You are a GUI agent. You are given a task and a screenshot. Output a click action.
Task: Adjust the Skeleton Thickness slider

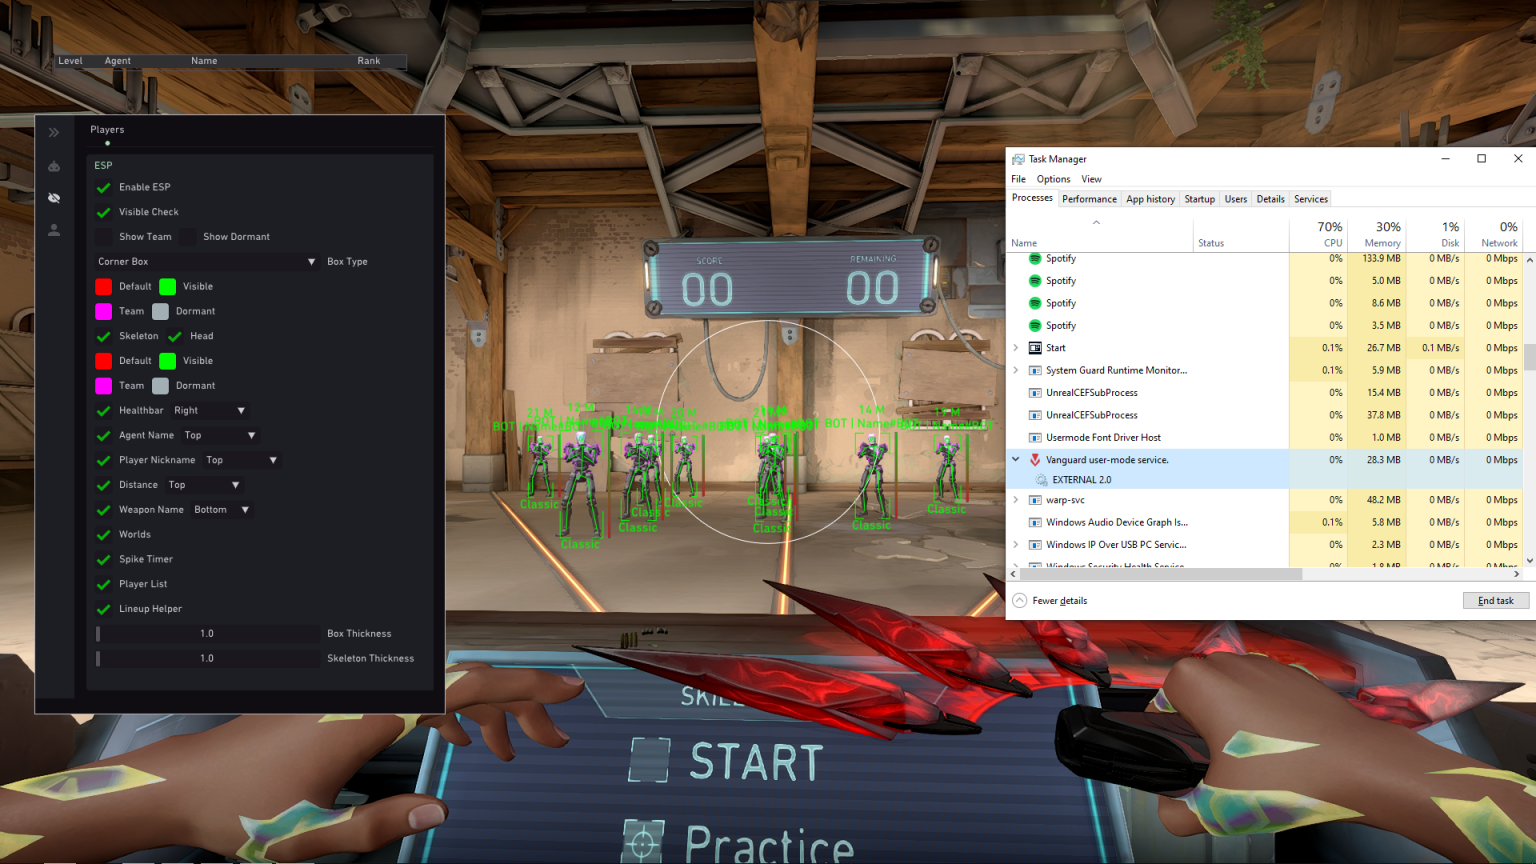coord(207,659)
